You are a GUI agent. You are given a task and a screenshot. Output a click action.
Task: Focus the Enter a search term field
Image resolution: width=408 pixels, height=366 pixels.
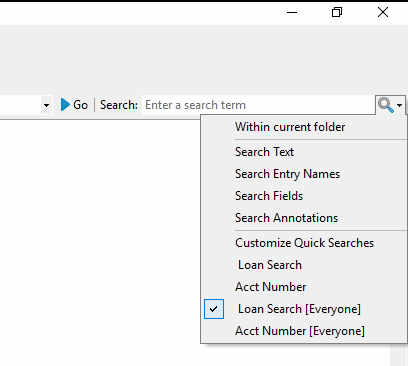click(x=259, y=105)
